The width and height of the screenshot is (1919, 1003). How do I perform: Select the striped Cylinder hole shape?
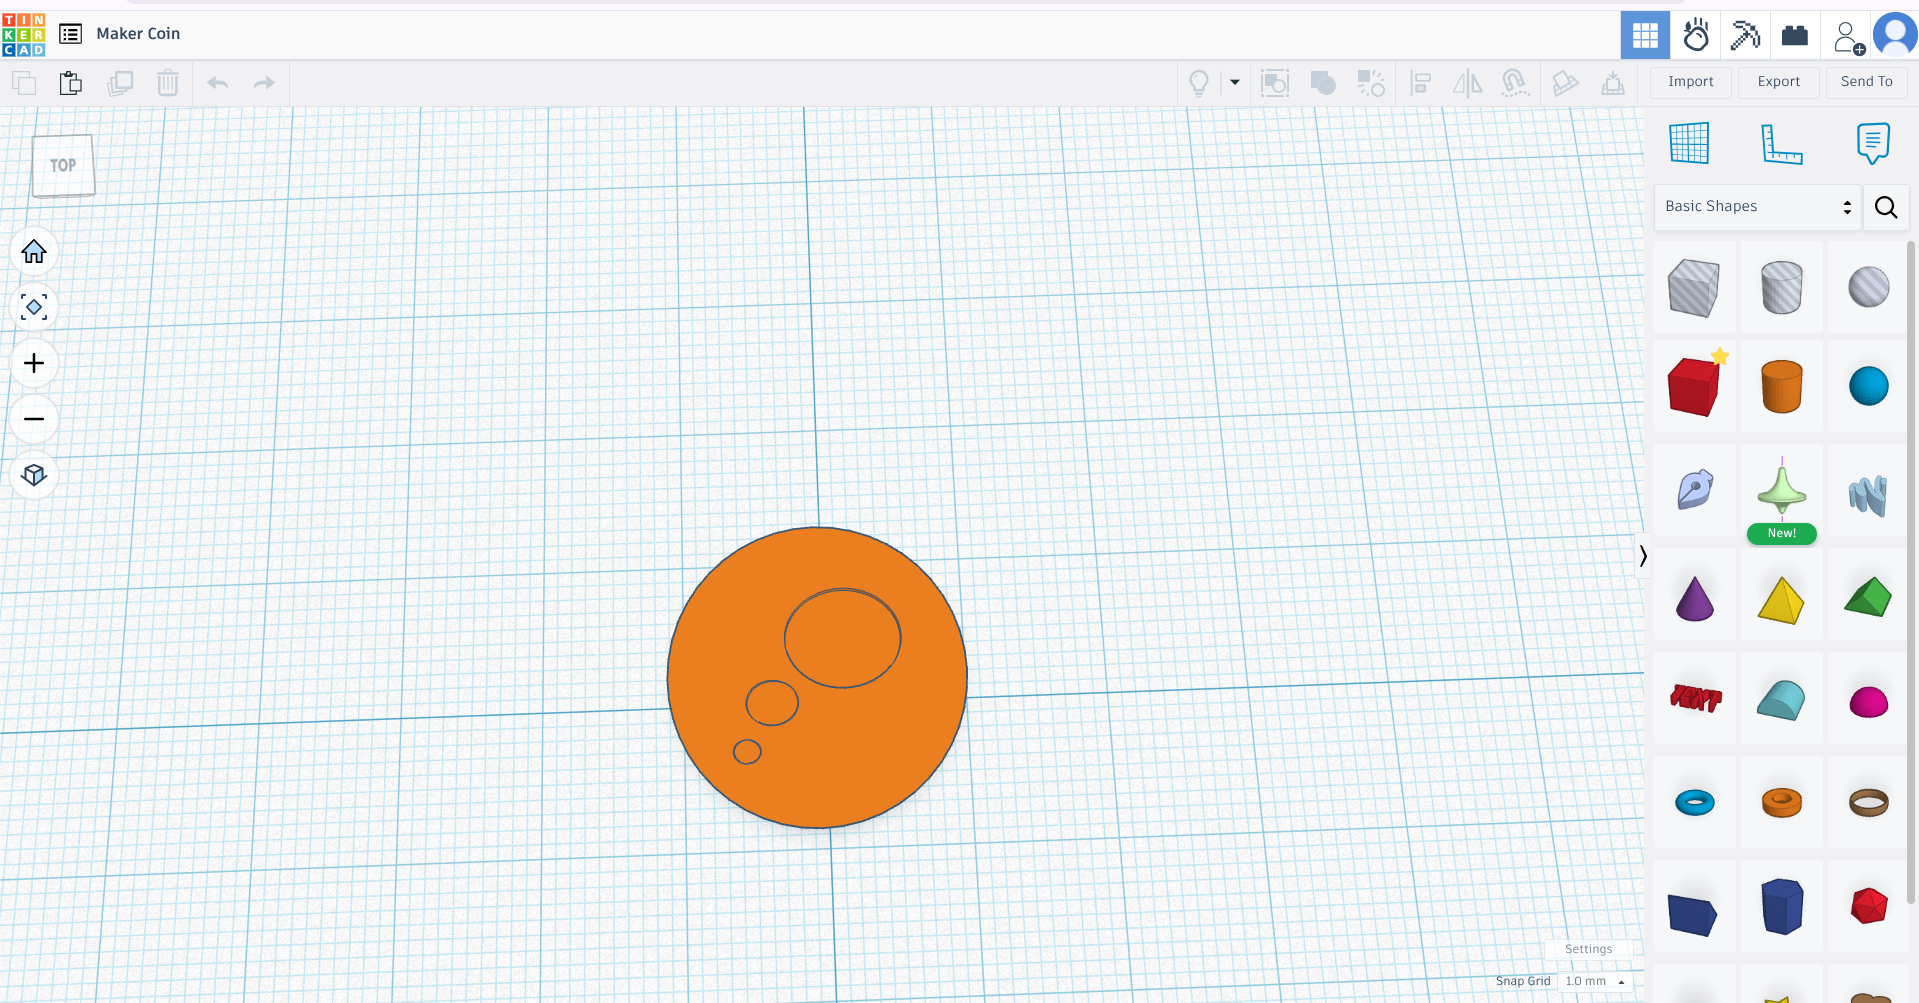pyautogui.click(x=1781, y=288)
